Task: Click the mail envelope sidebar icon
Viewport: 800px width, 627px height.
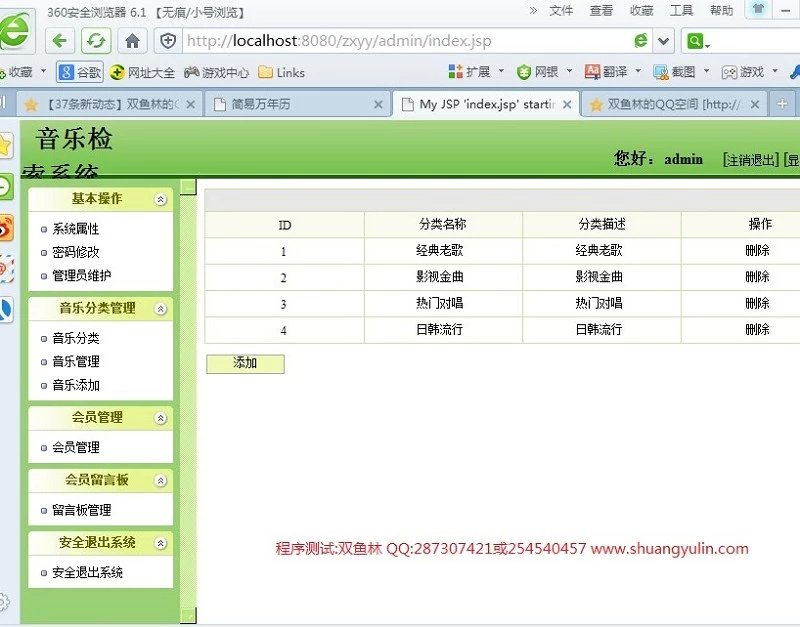Action: tap(6, 268)
